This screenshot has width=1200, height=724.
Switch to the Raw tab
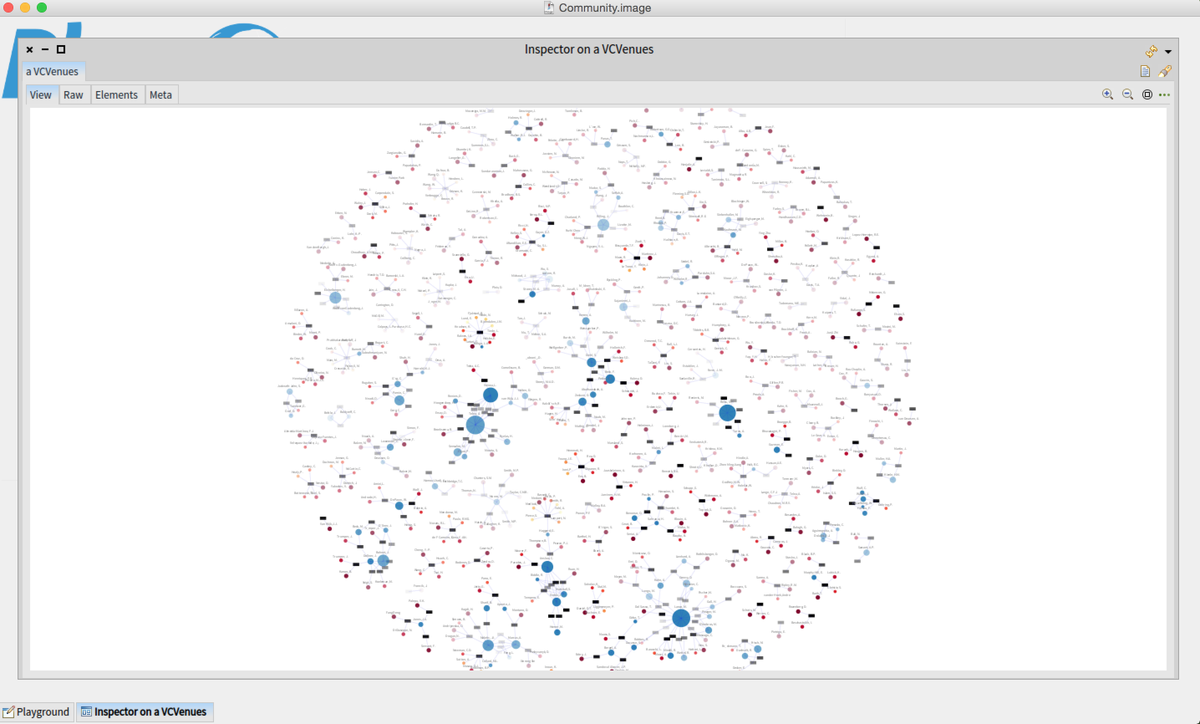[73, 95]
